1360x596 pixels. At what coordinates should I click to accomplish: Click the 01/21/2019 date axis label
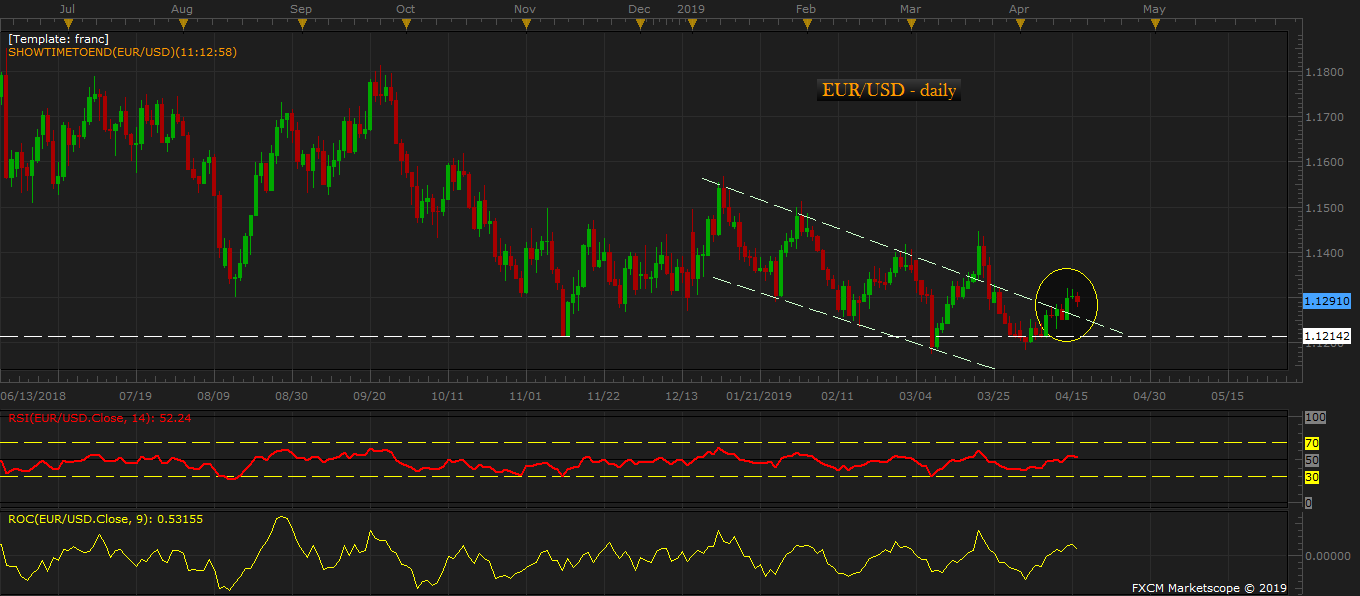pos(758,396)
